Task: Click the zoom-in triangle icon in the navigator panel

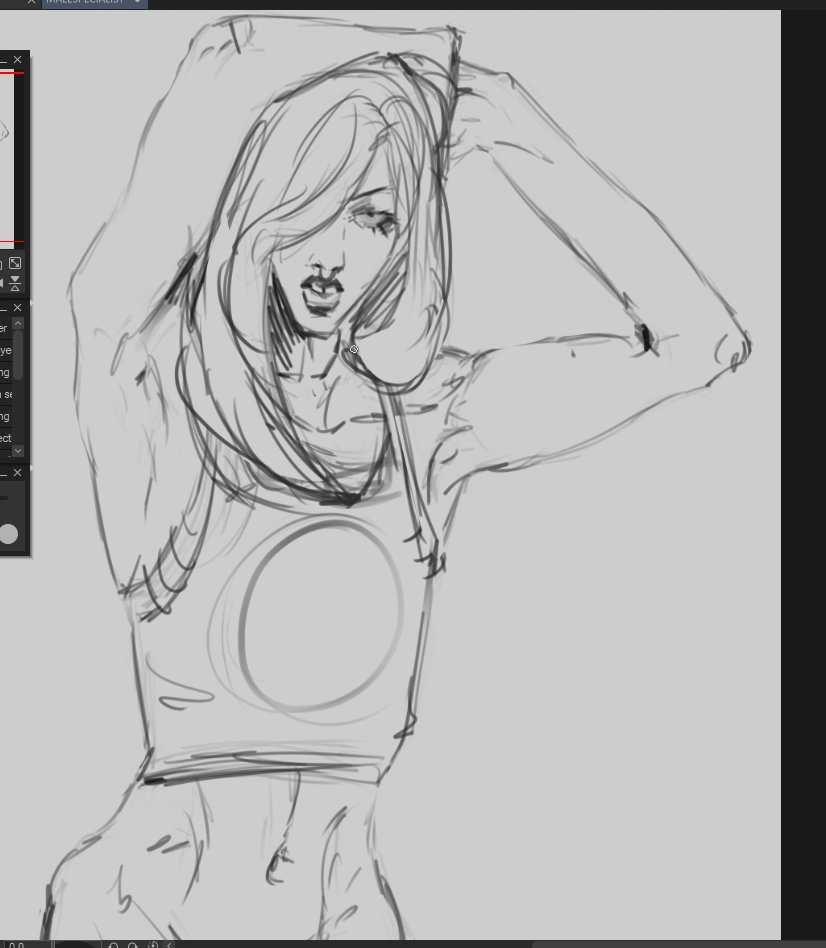Action: [x=15, y=288]
